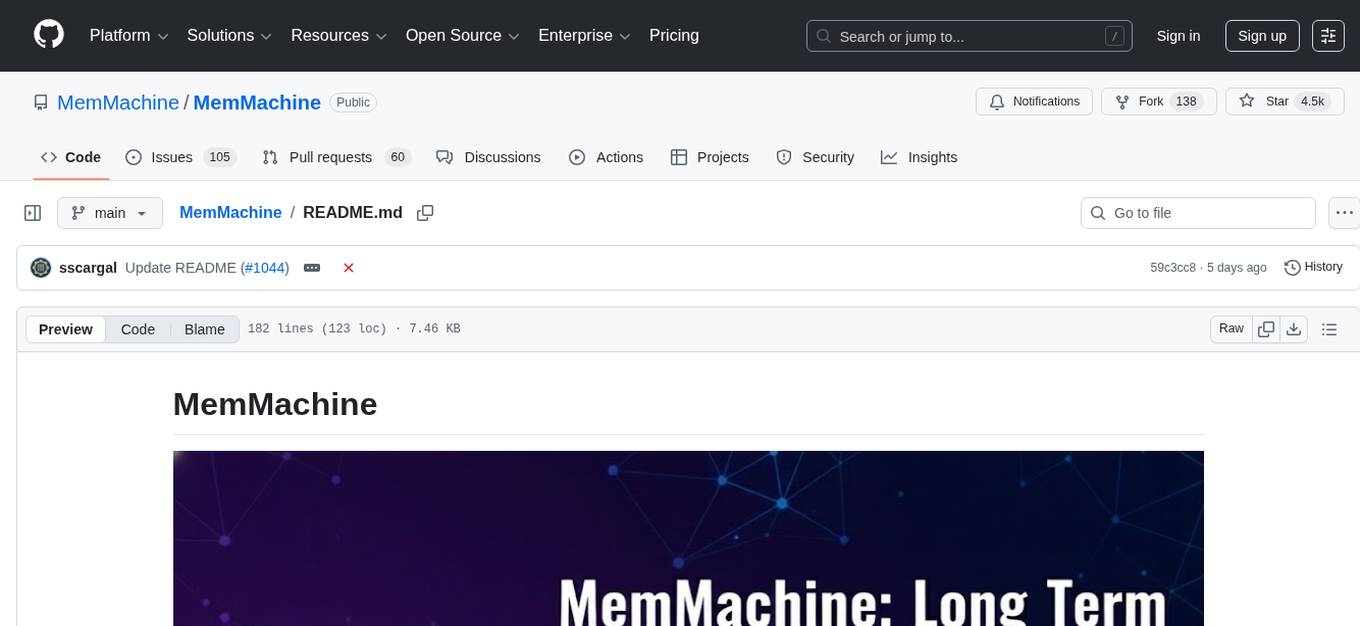Image resolution: width=1360 pixels, height=626 pixels.
Task: Copy the README.md file path
Action: pyautogui.click(x=425, y=212)
